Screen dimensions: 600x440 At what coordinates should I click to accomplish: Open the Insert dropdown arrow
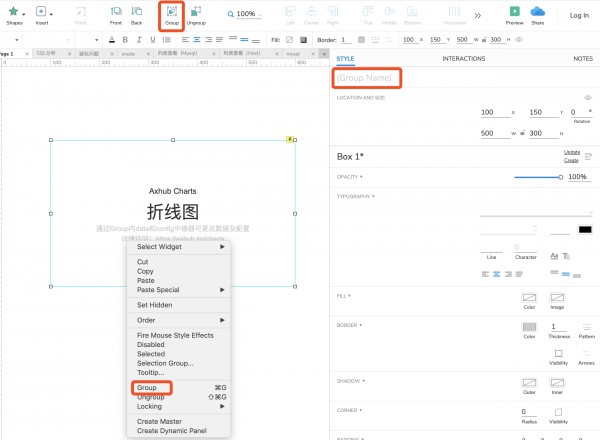point(51,15)
